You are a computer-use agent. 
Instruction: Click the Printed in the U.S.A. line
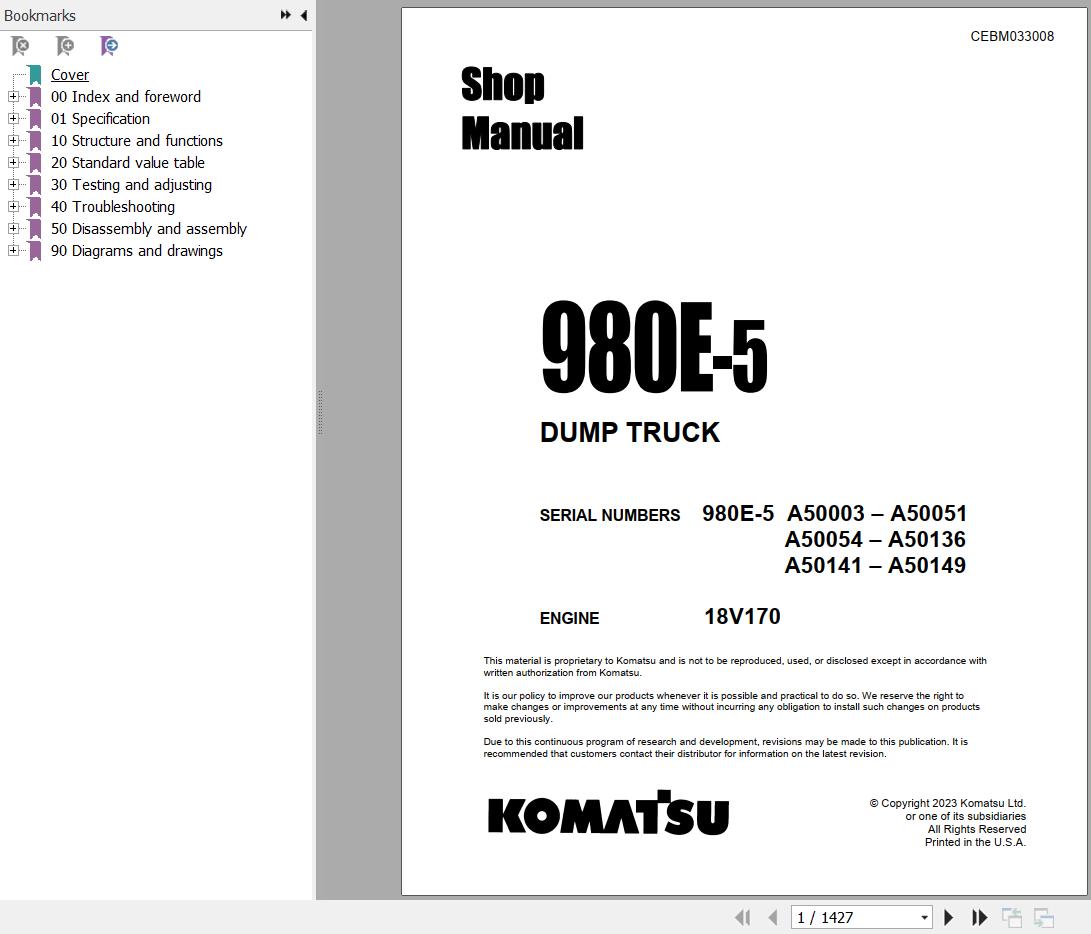[x=975, y=842]
